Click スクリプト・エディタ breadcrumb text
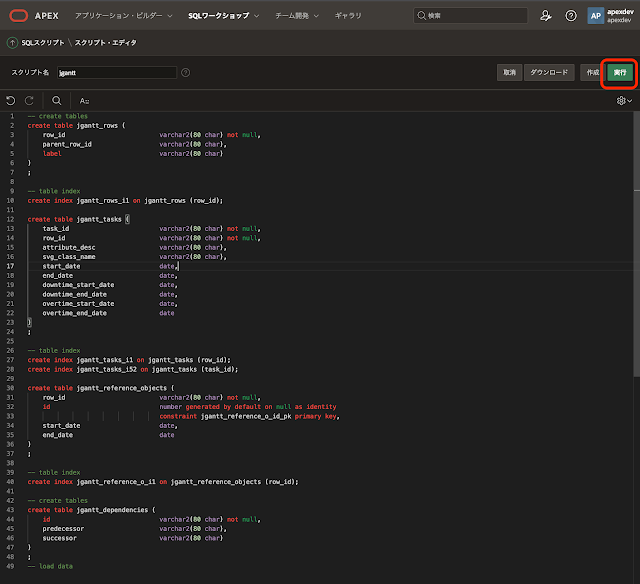Viewport: 640px width, 584px height. tap(105, 42)
